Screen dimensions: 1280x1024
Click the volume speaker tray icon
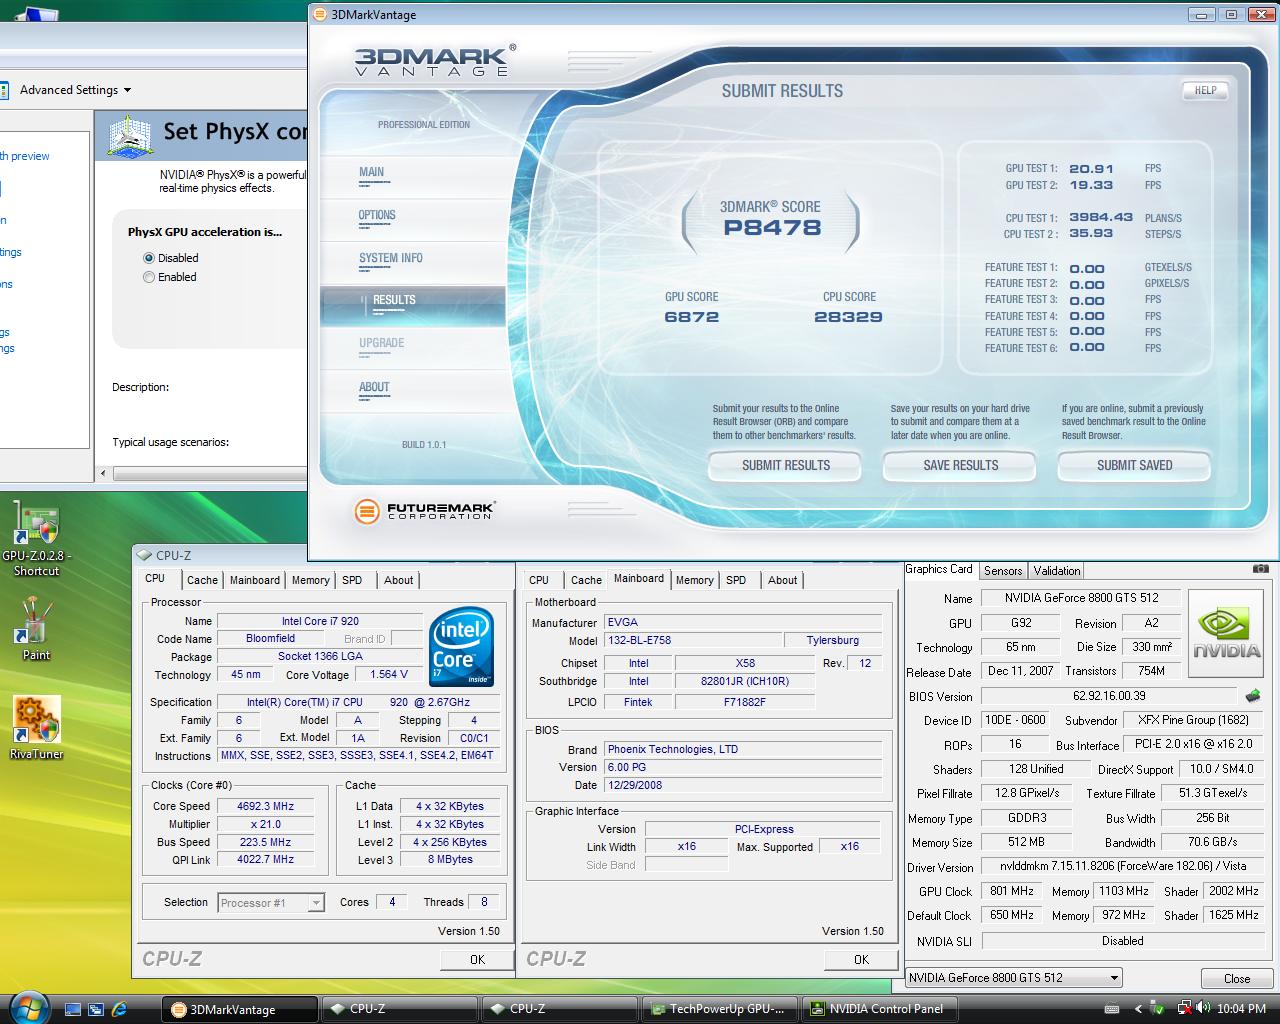[x=1203, y=1009]
